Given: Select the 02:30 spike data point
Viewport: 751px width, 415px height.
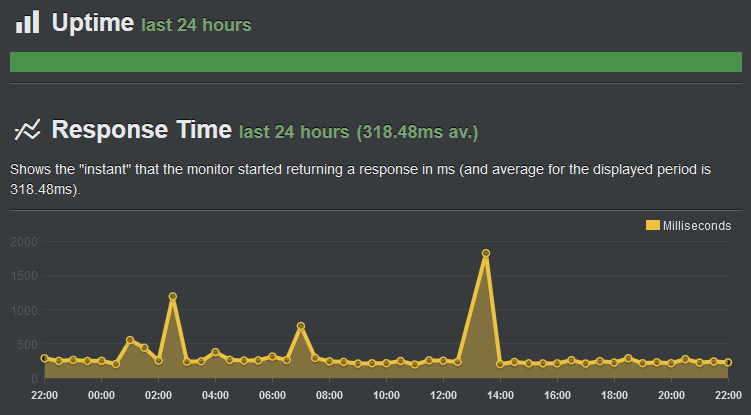Looking at the screenshot, I should pyautogui.click(x=173, y=296).
